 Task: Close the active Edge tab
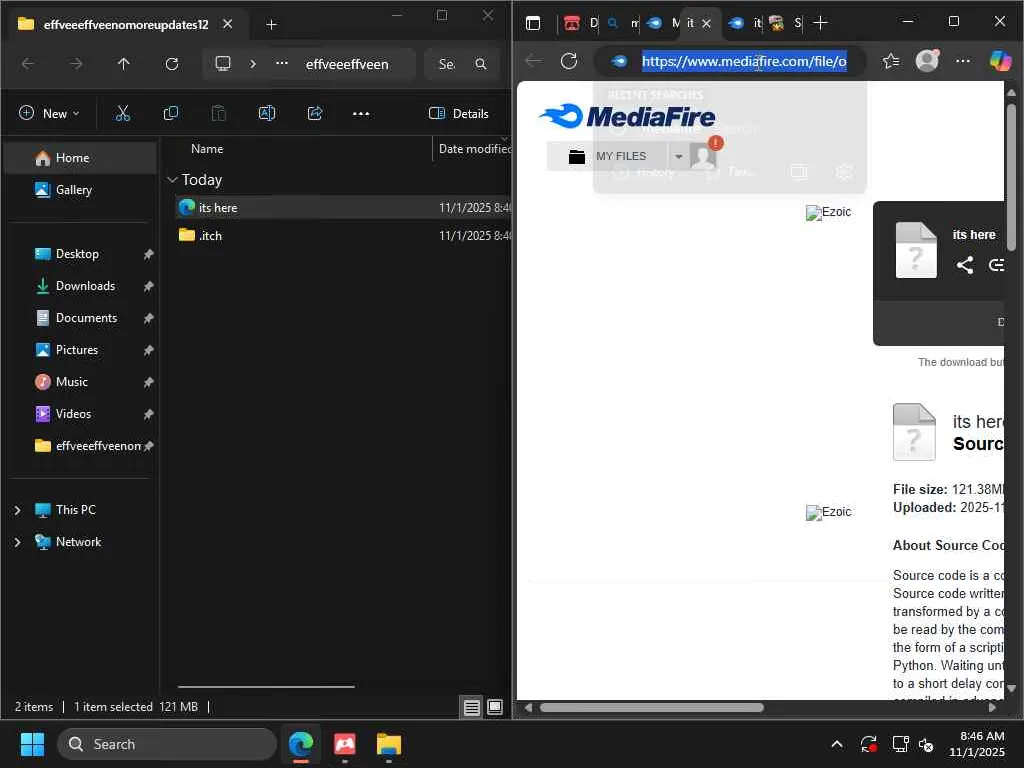pos(706,24)
